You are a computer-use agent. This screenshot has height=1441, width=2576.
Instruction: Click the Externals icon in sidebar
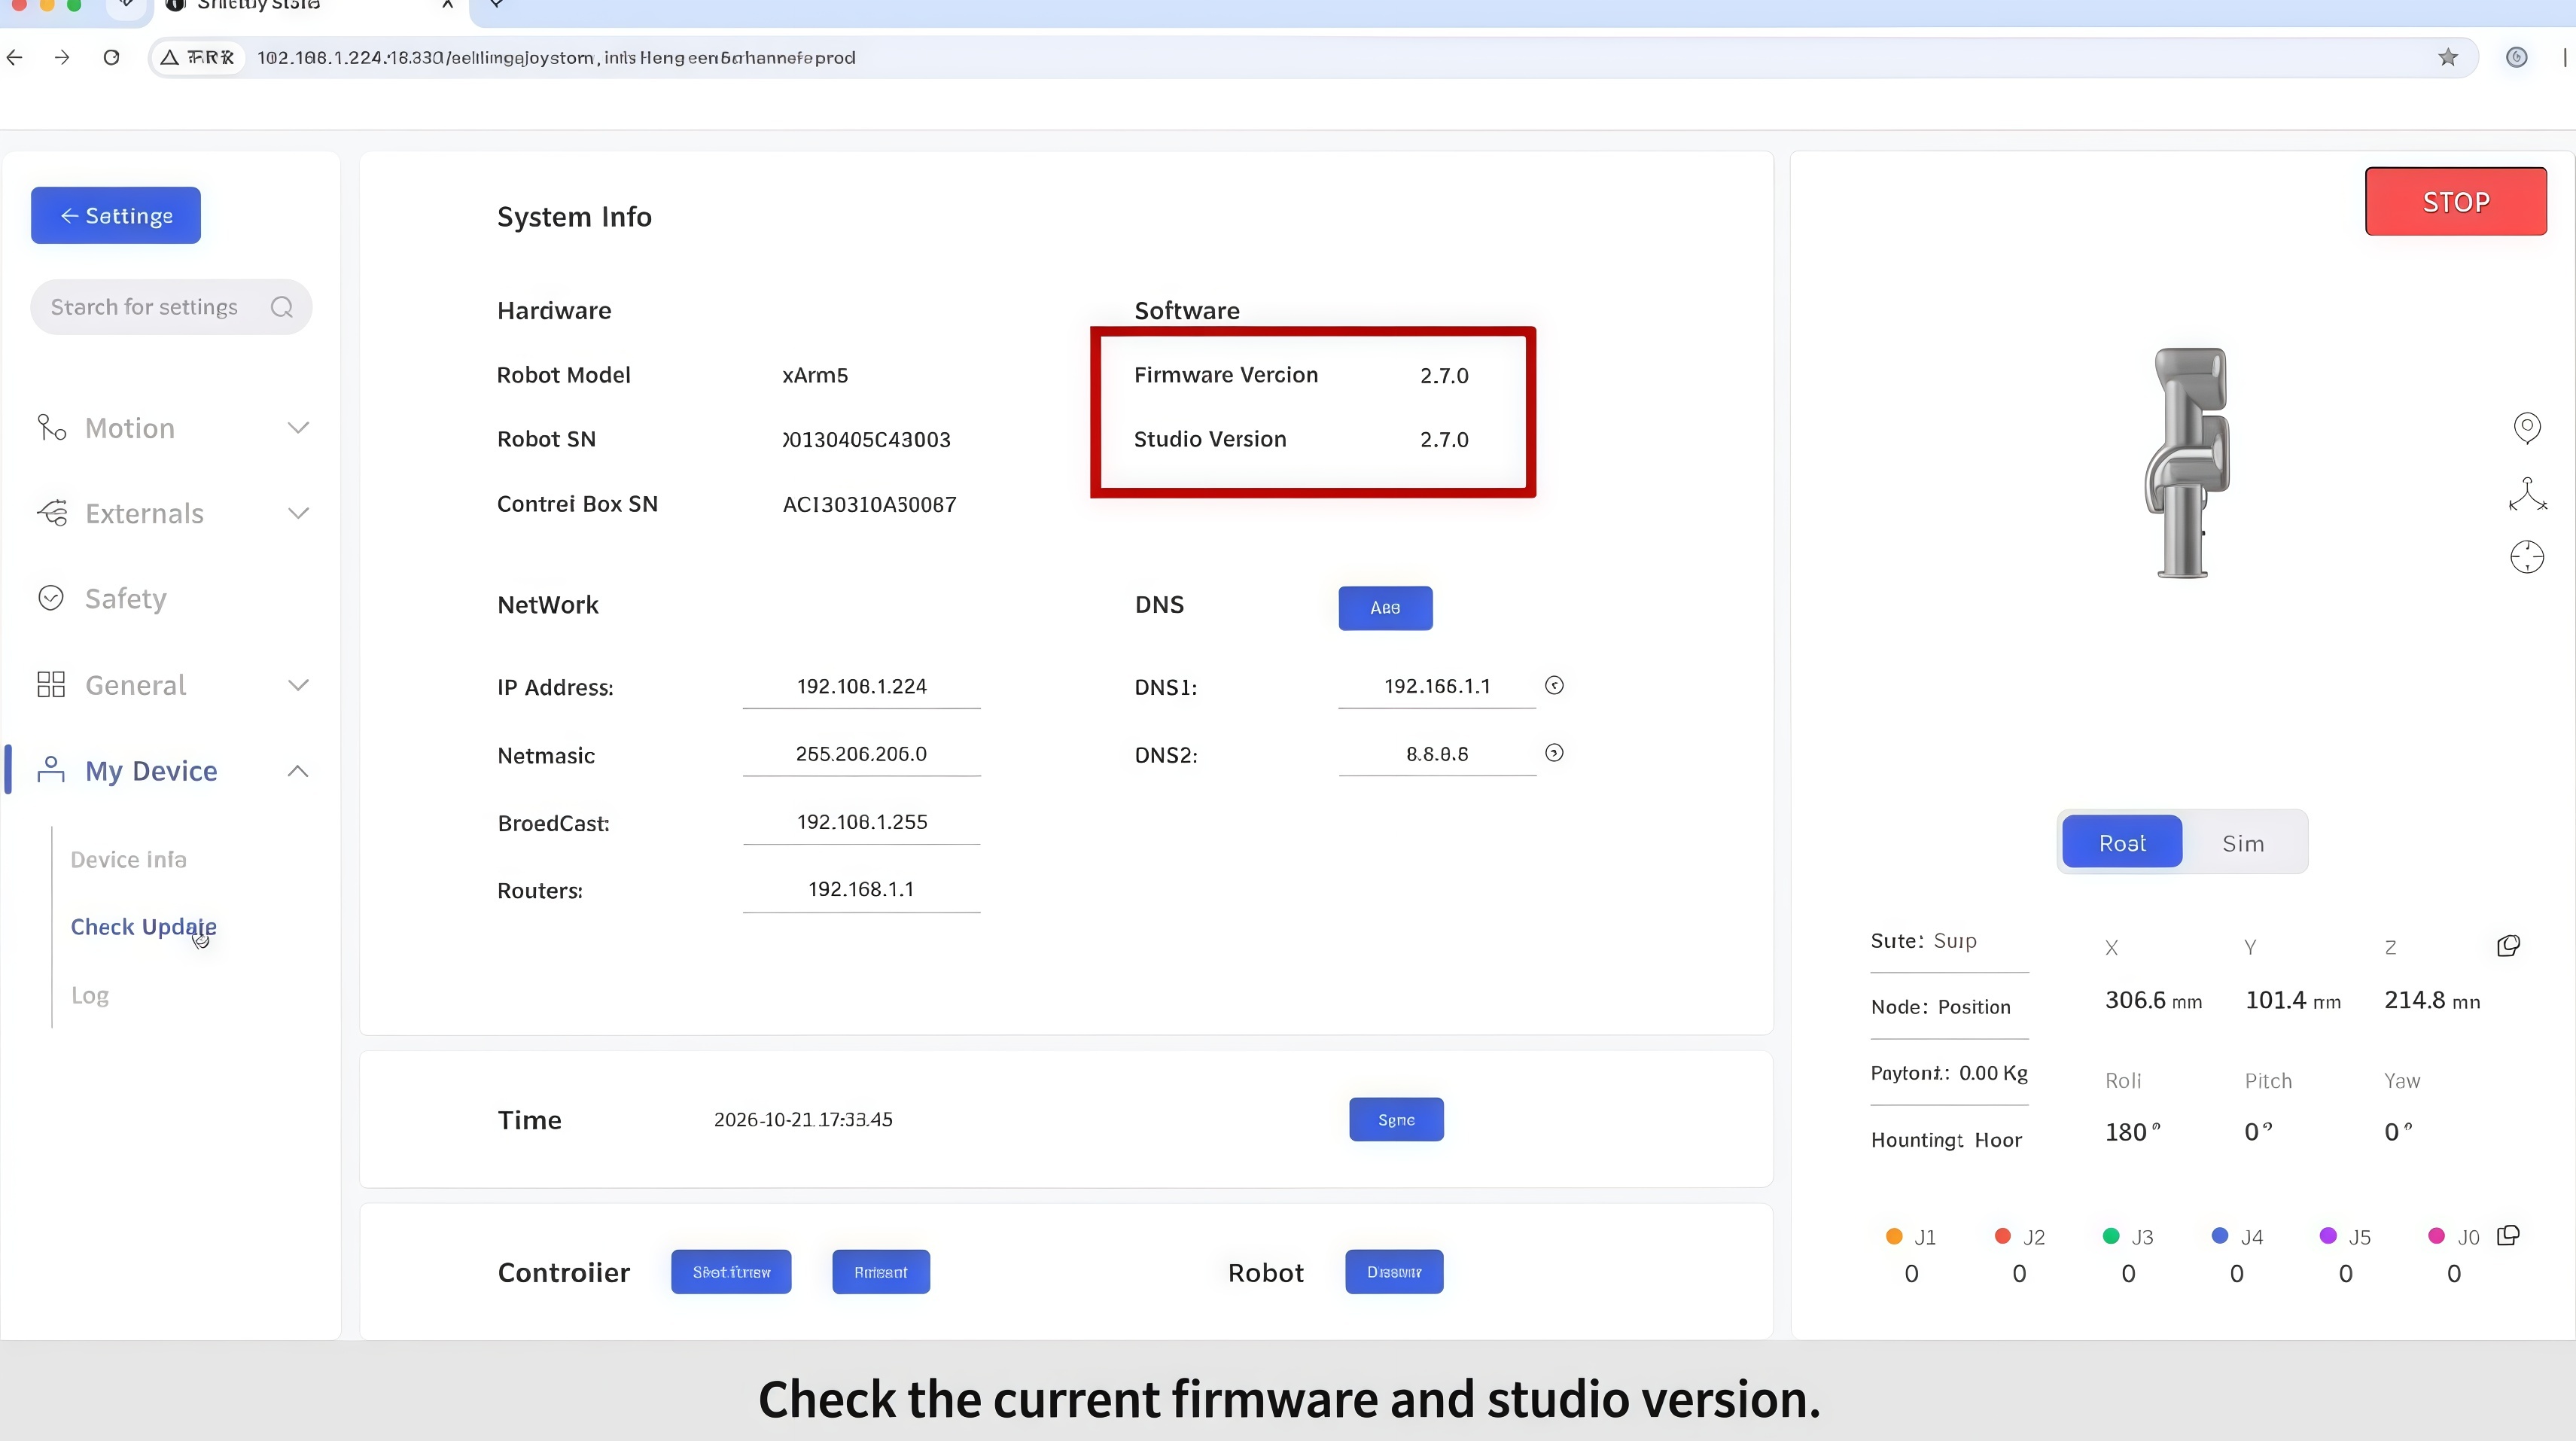pyautogui.click(x=52, y=513)
